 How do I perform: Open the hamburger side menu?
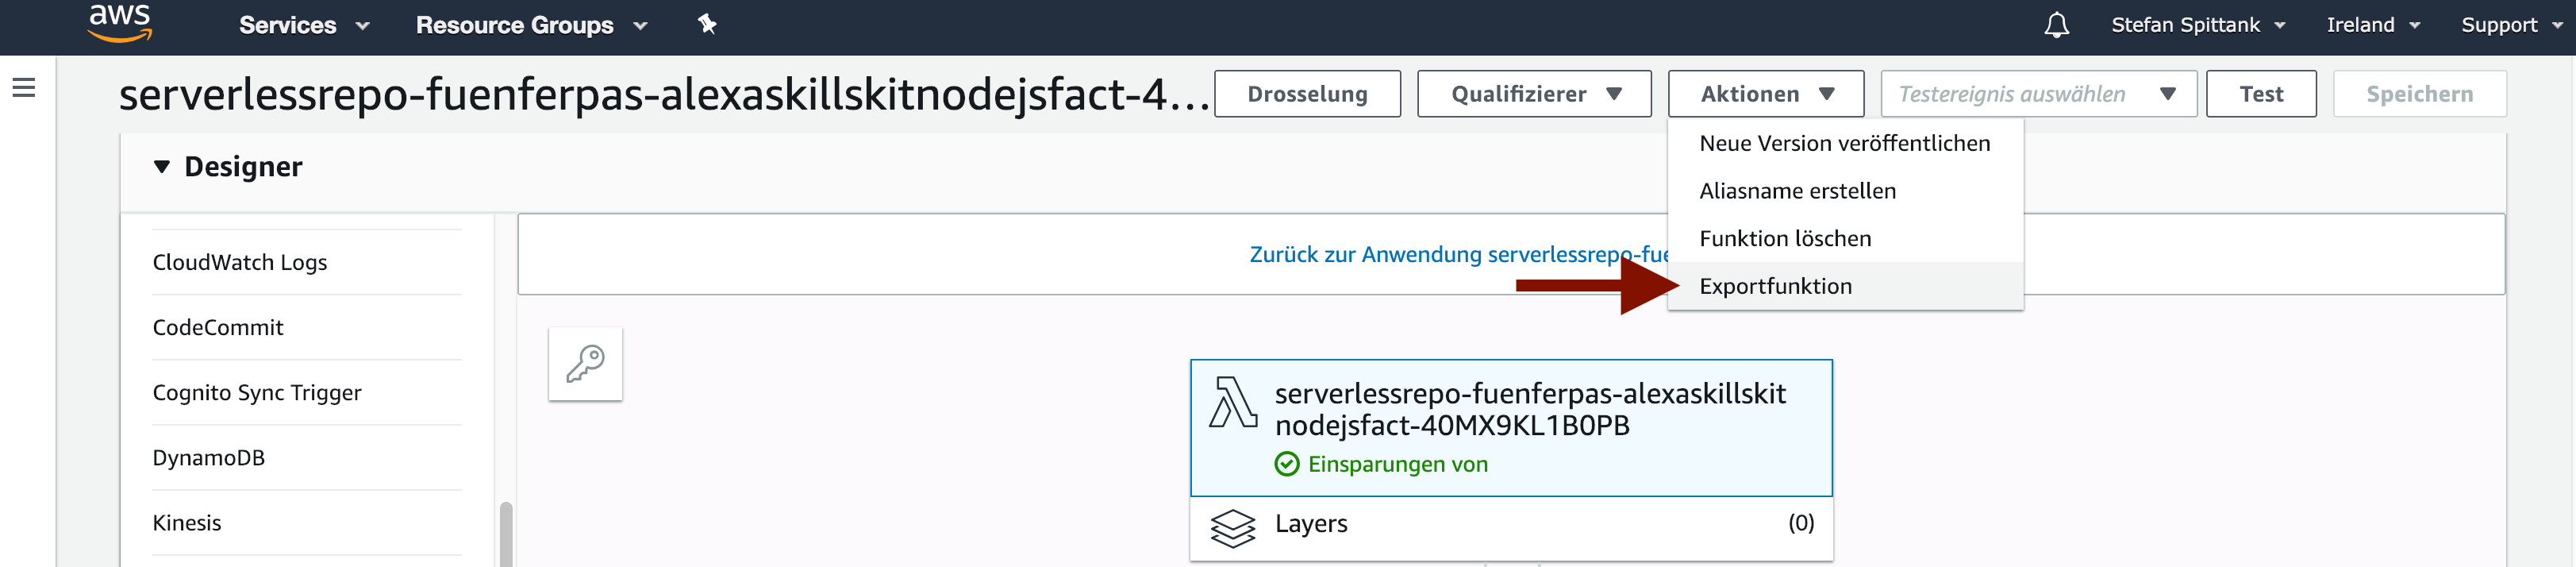[x=24, y=88]
